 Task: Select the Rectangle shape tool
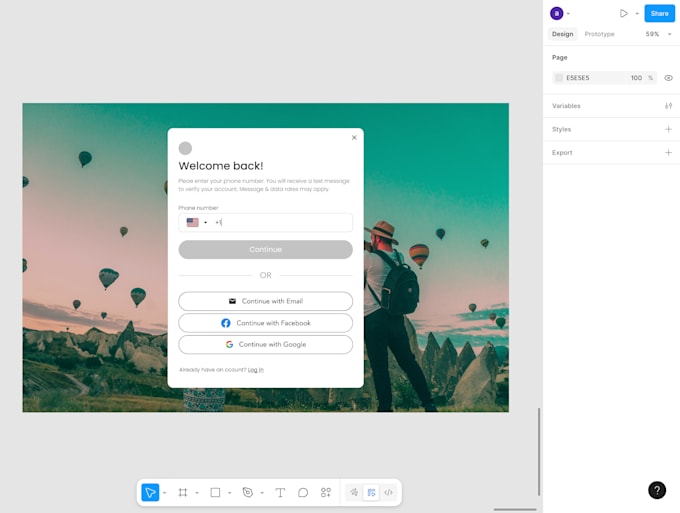point(215,493)
